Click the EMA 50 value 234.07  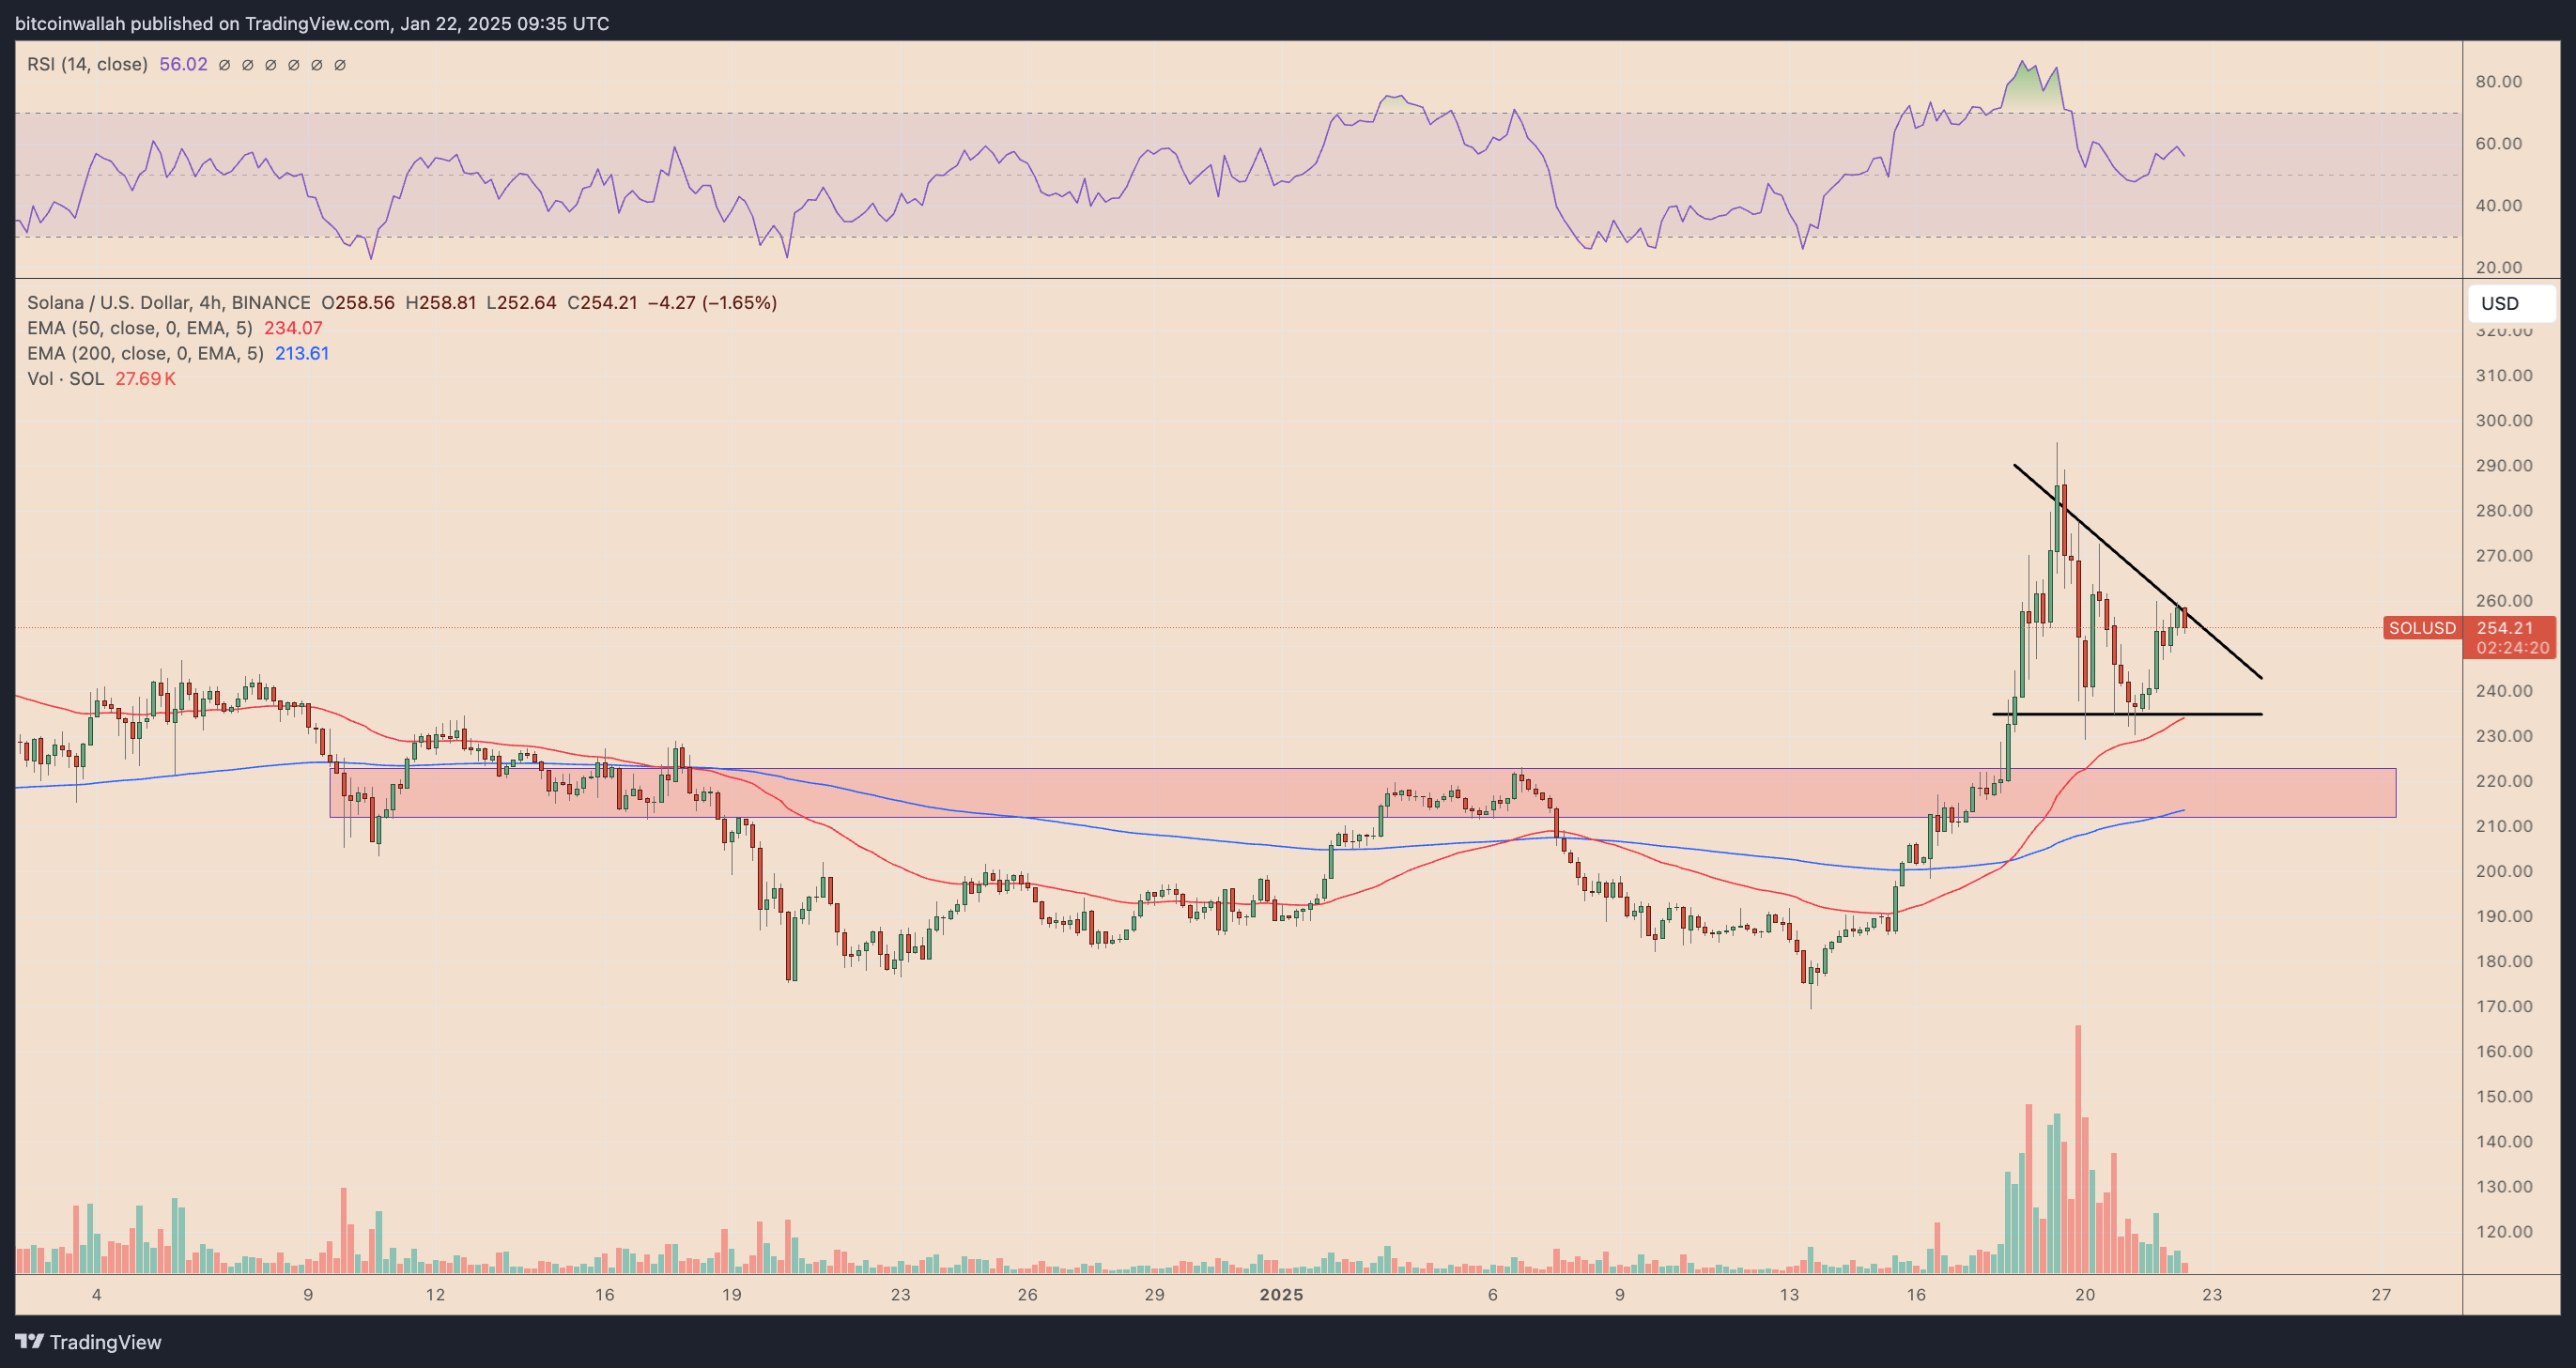point(293,328)
